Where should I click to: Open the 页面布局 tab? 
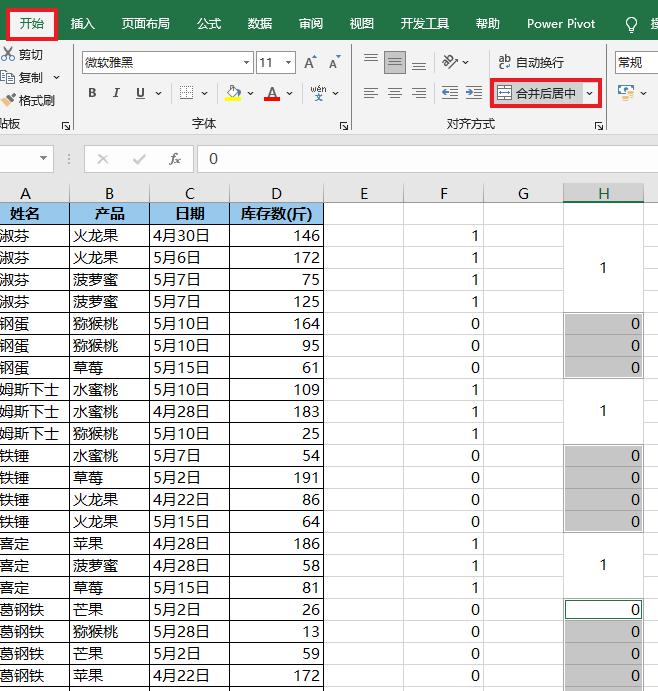[146, 23]
